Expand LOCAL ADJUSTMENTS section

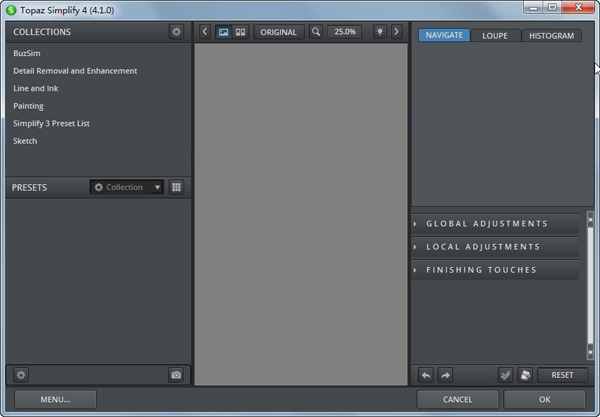point(495,247)
